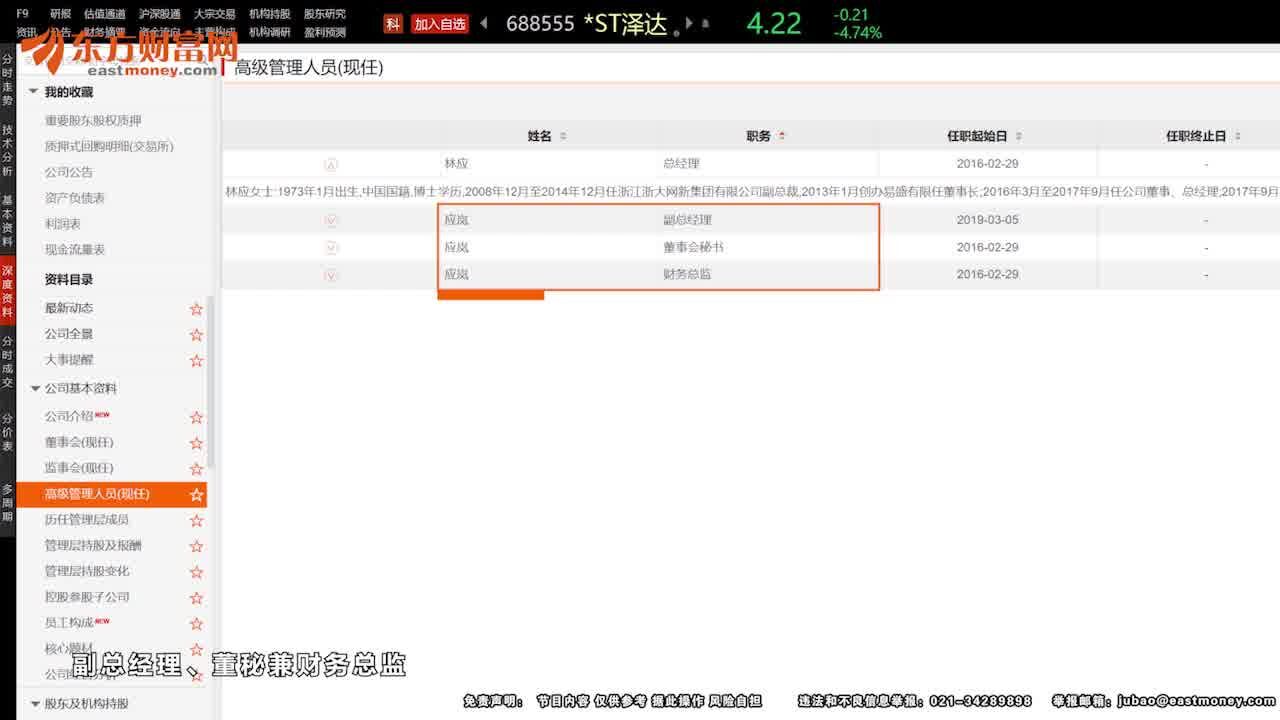The image size is (1280, 720).
Task: Switch to 分时成交 vertical tab
Action: 8,362
